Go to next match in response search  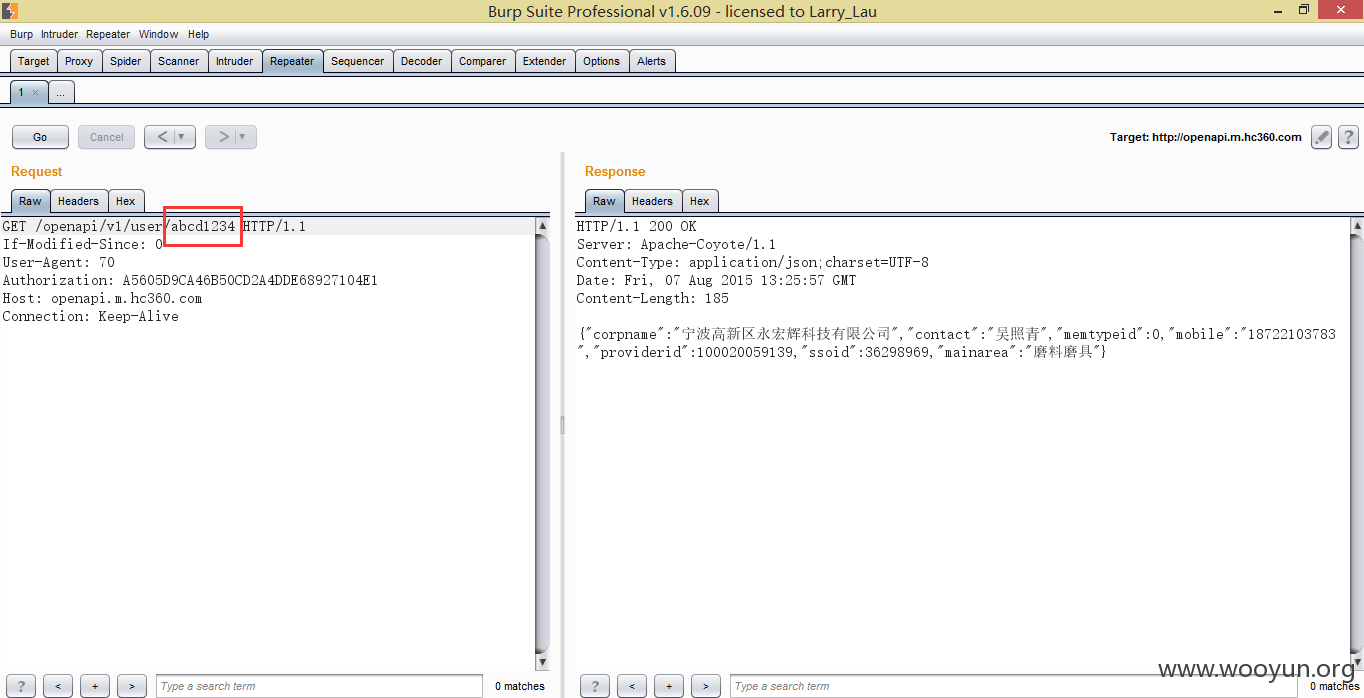(706, 686)
